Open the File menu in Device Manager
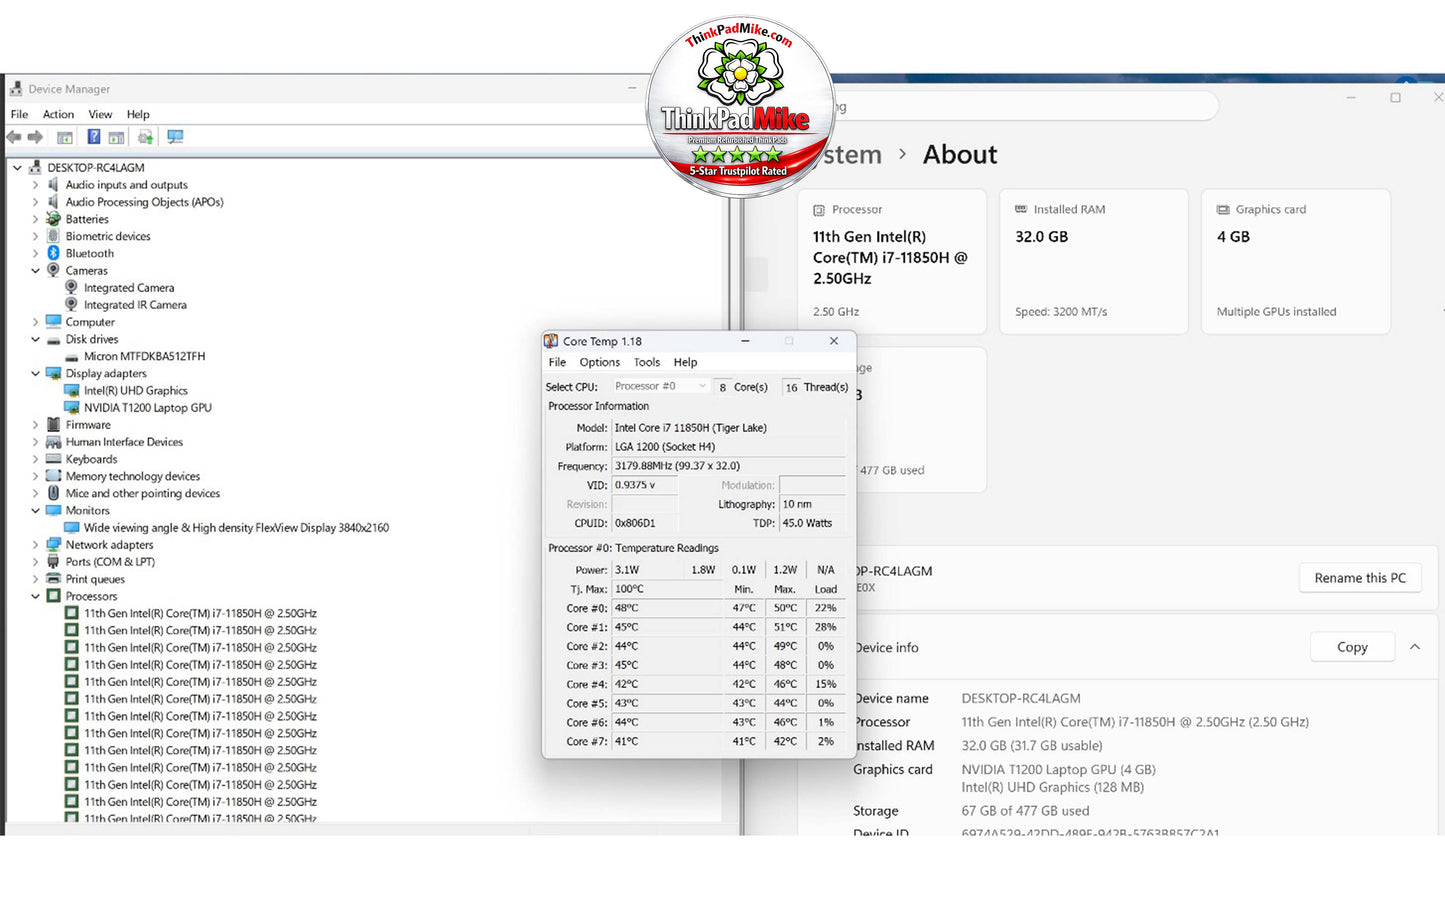 click(19, 114)
